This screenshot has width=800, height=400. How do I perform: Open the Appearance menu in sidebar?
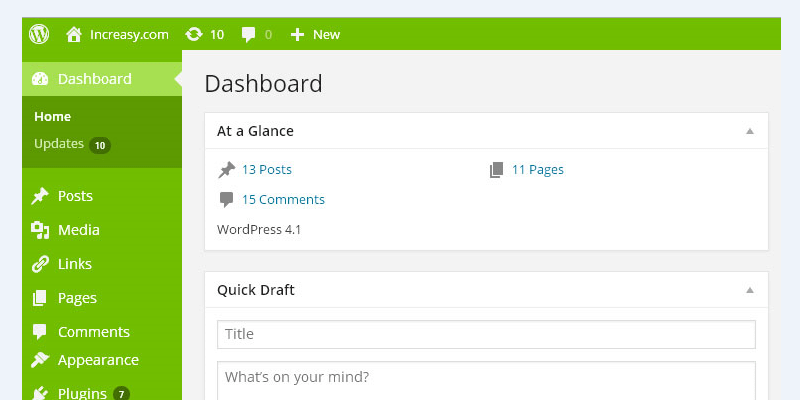click(97, 360)
